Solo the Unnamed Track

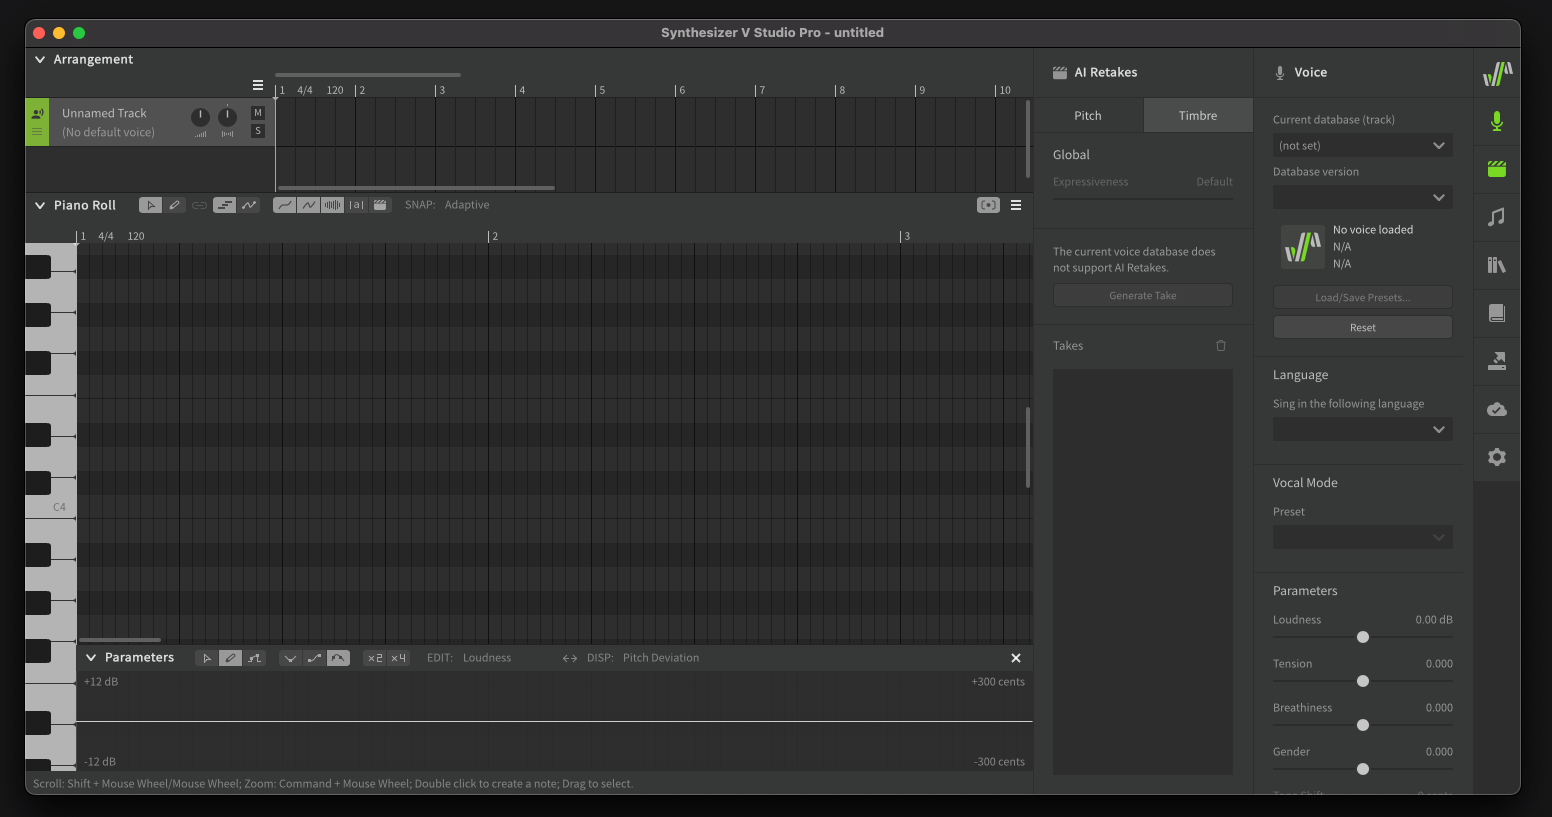258,131
